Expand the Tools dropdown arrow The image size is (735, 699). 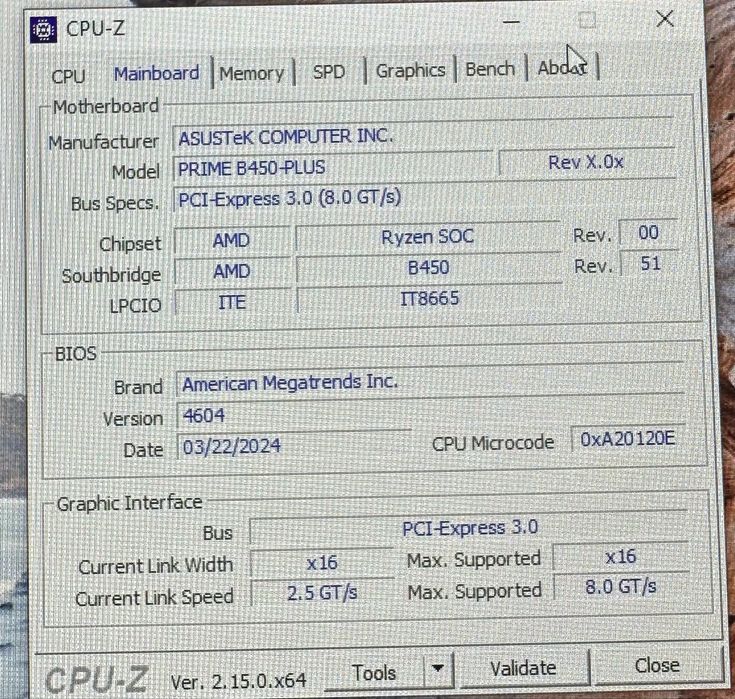438,669
